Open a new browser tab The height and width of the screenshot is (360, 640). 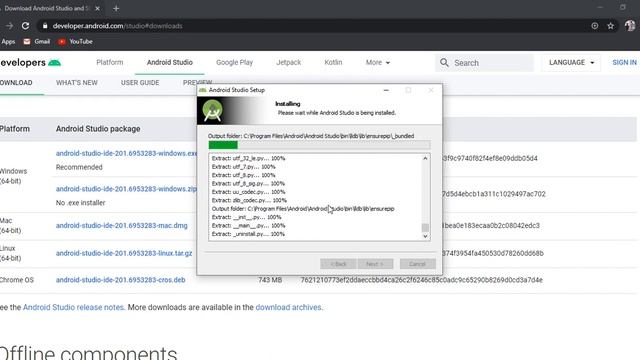[116, 8]
